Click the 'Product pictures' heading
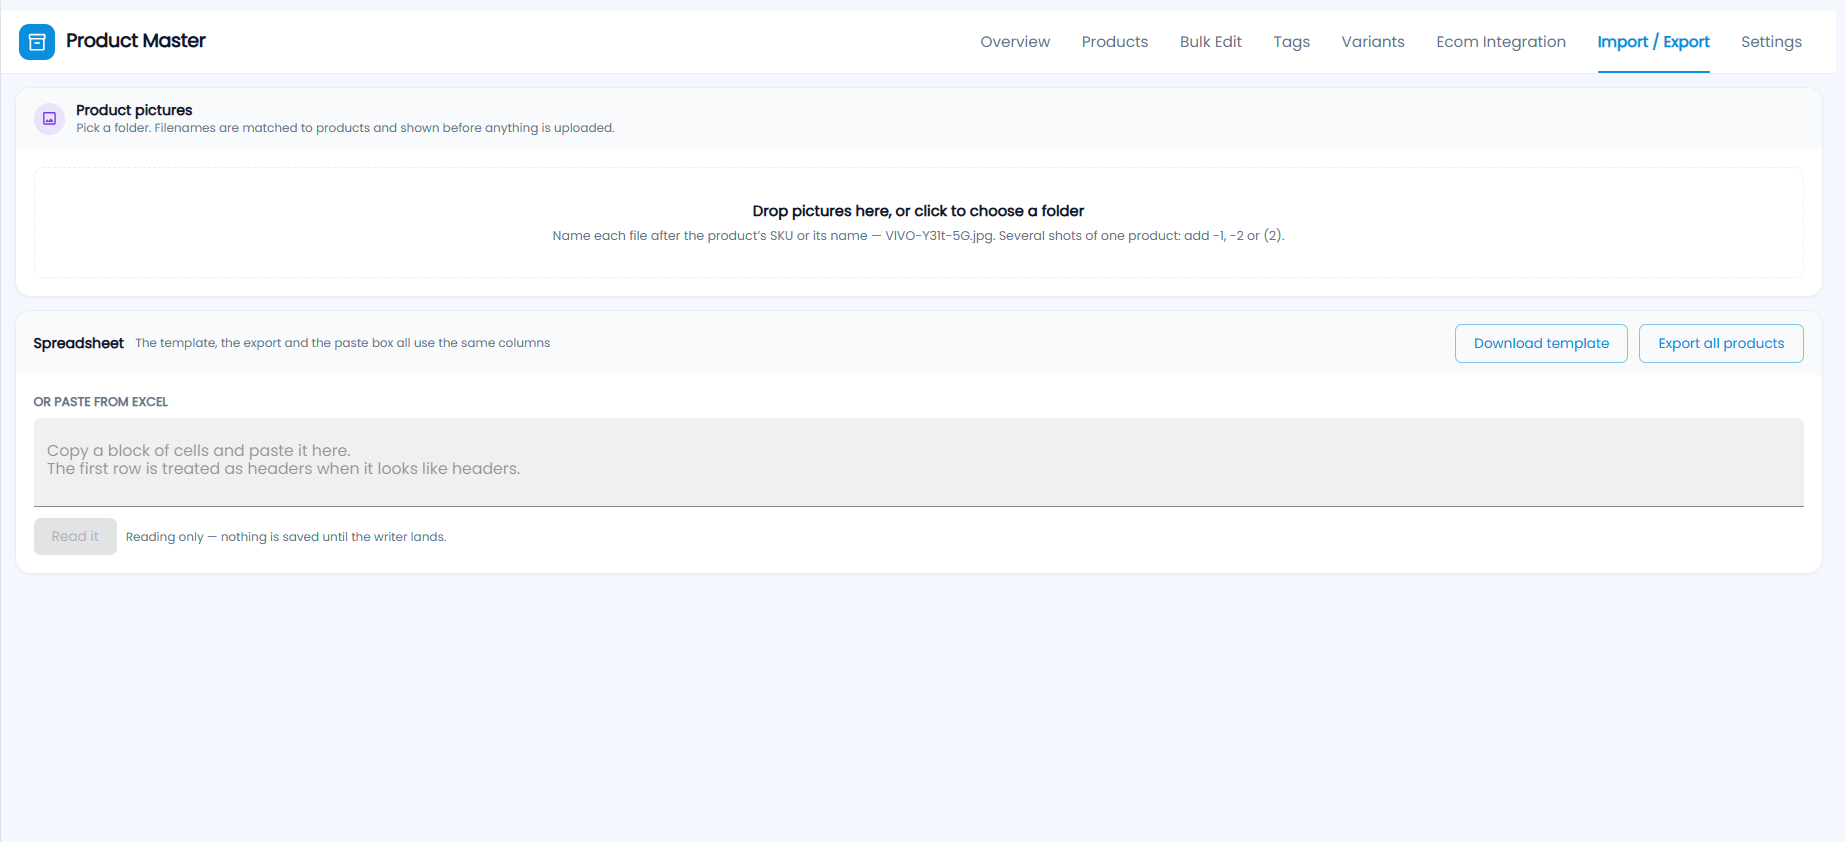 tap(134, 110)
